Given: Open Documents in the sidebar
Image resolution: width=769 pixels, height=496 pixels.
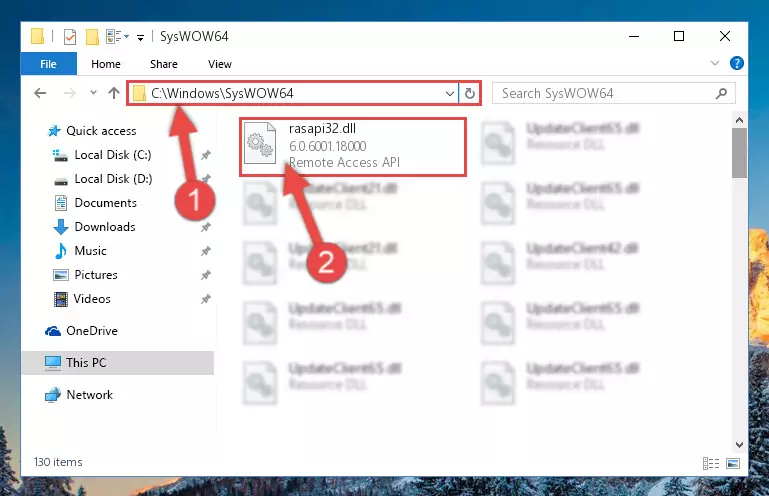Looking at the screenshot, I should click(x=105, y=203).
